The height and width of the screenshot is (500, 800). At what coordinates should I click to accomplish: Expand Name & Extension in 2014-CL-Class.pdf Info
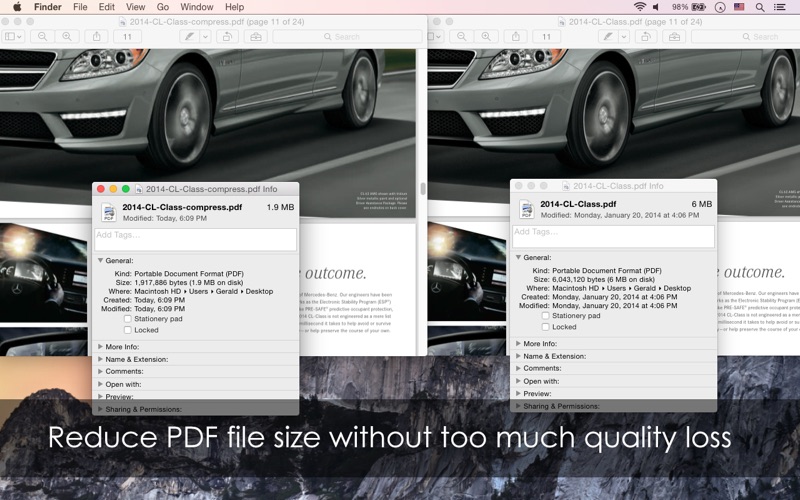click(x=518, y=356)
